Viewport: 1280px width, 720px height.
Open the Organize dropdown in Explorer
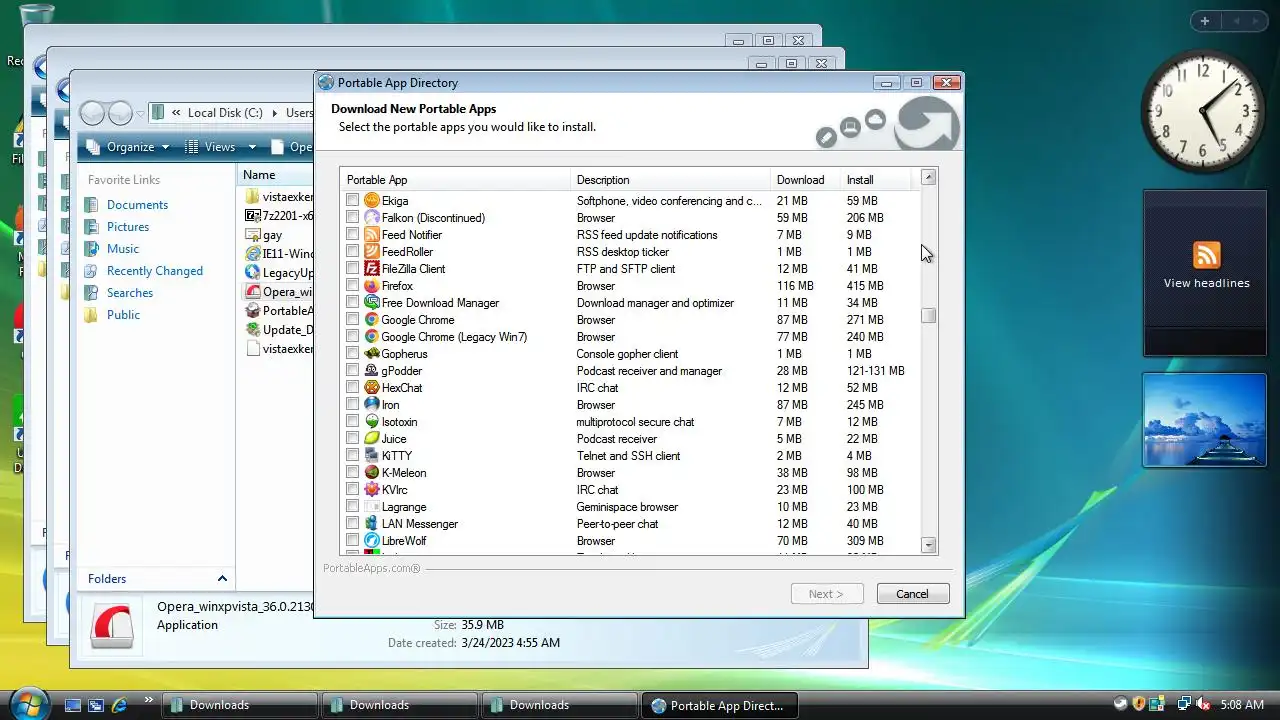[x=129, y=147]
